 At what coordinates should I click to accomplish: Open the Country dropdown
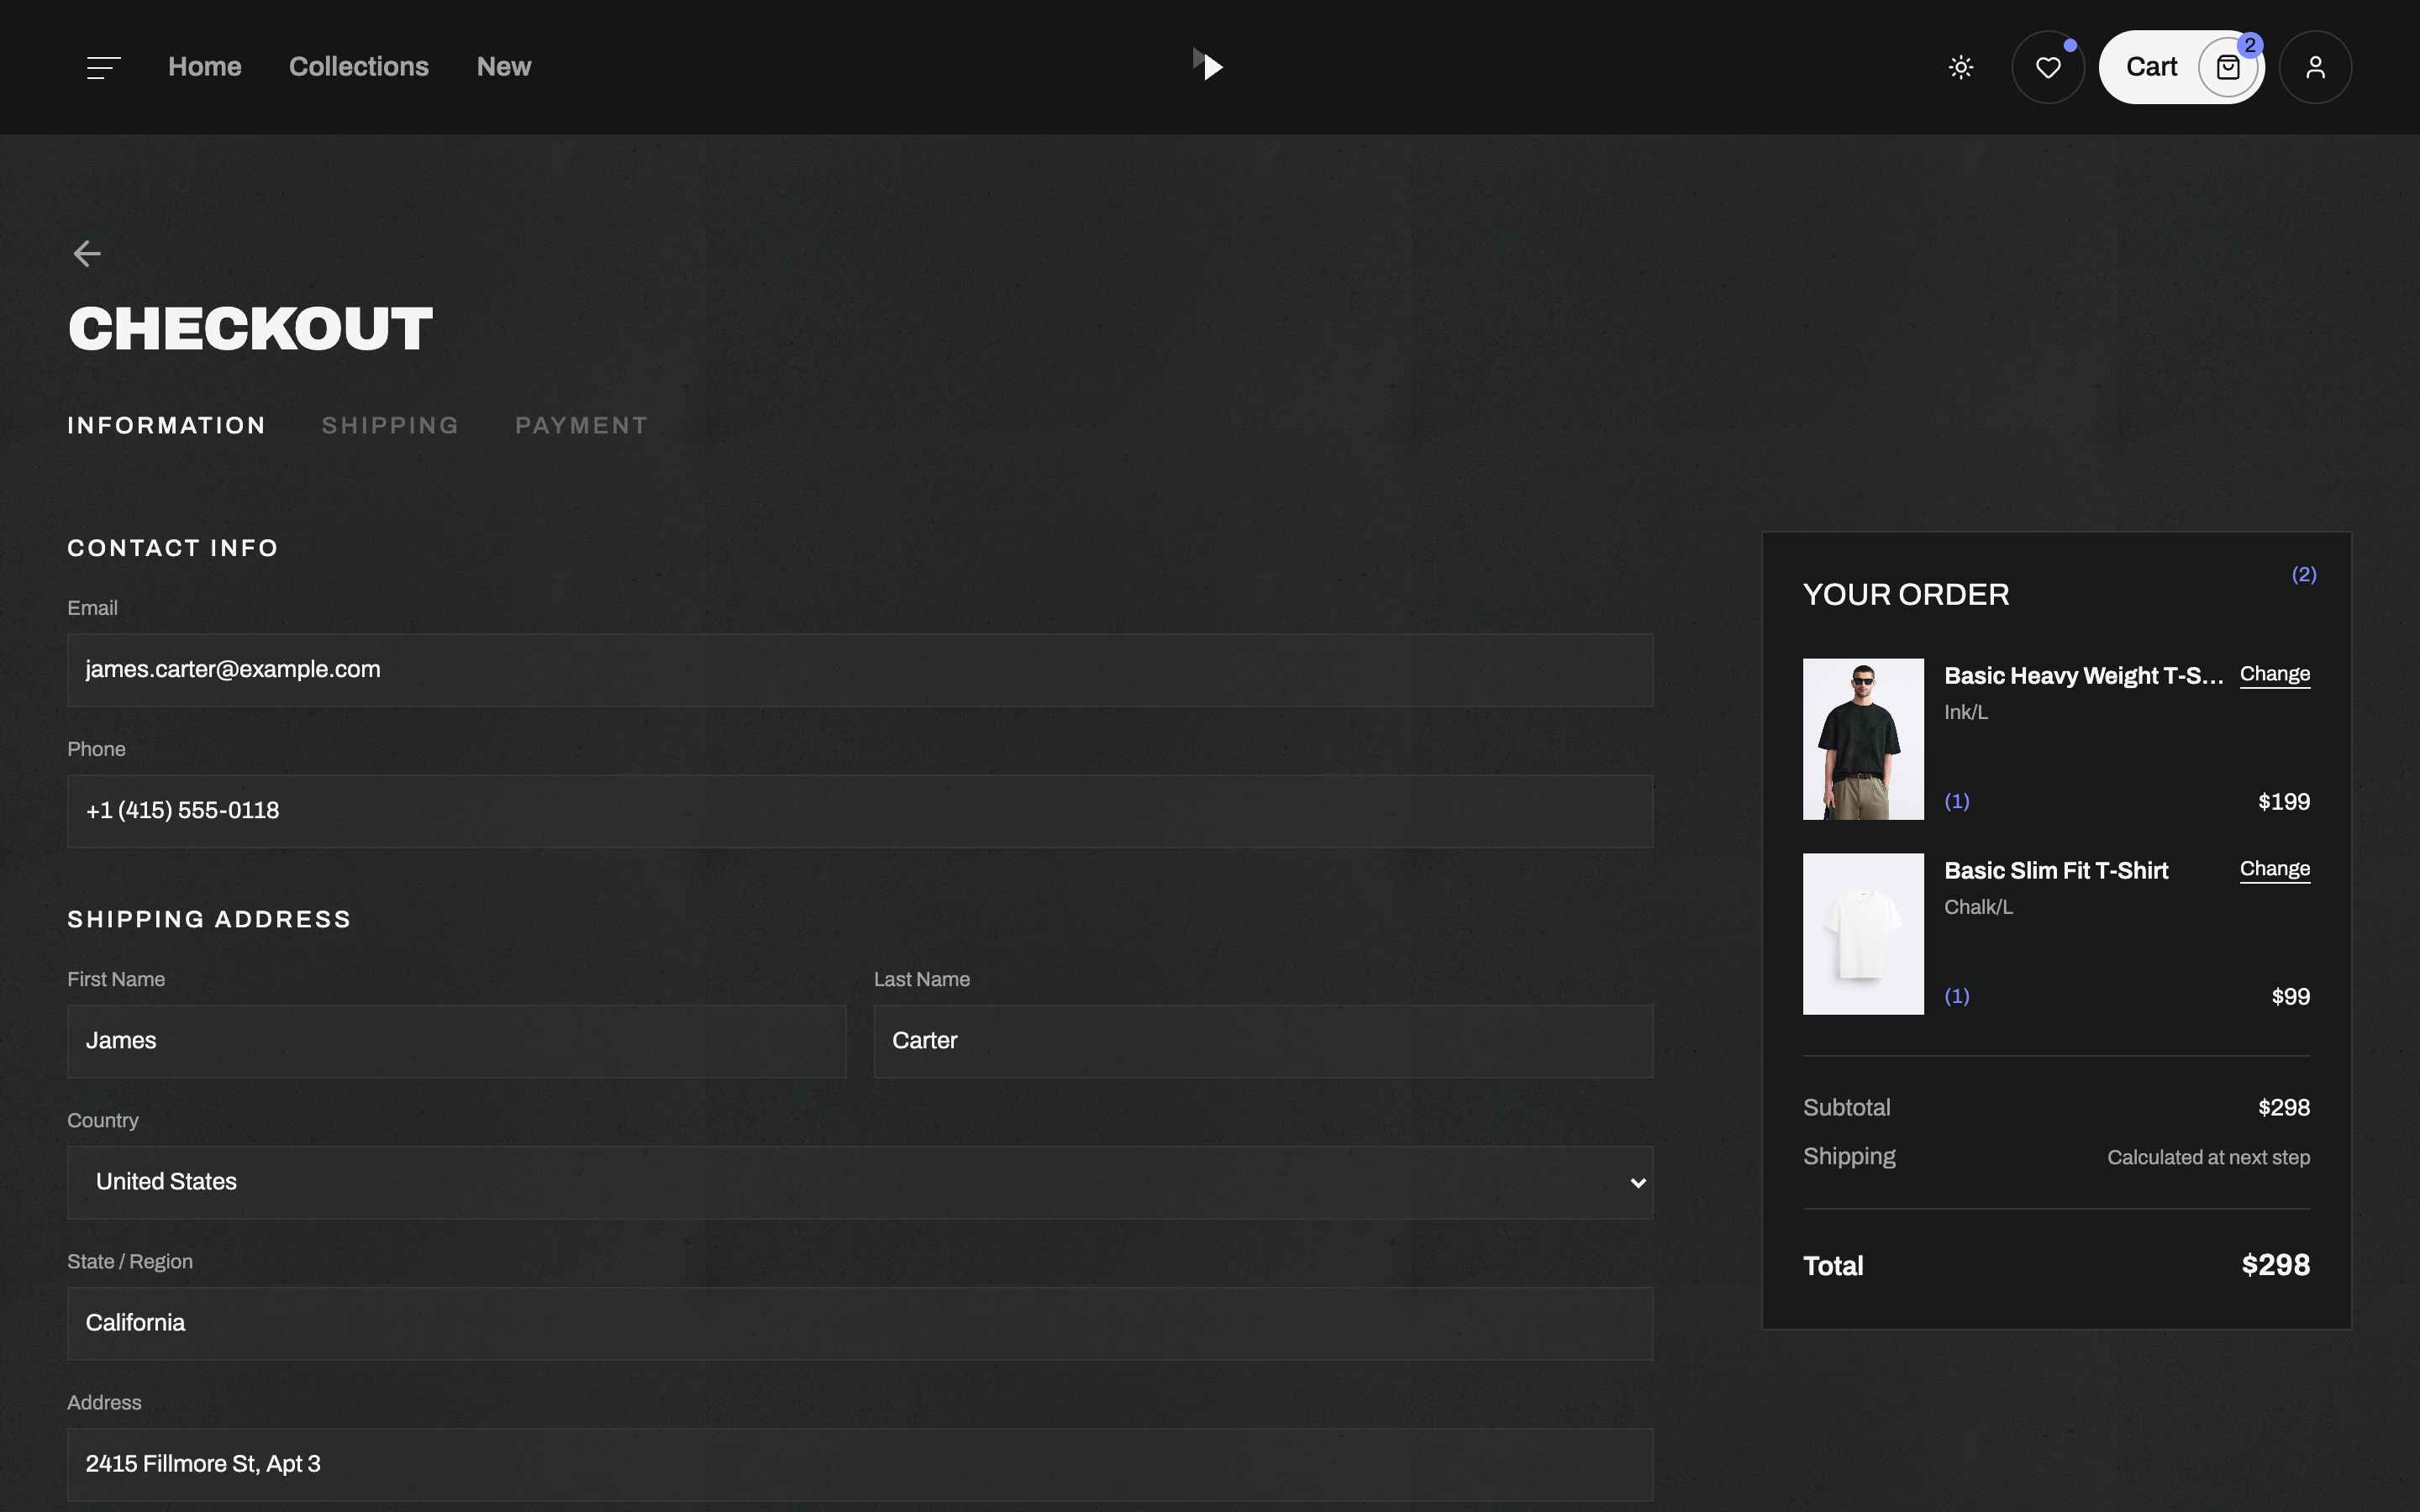860,1182
